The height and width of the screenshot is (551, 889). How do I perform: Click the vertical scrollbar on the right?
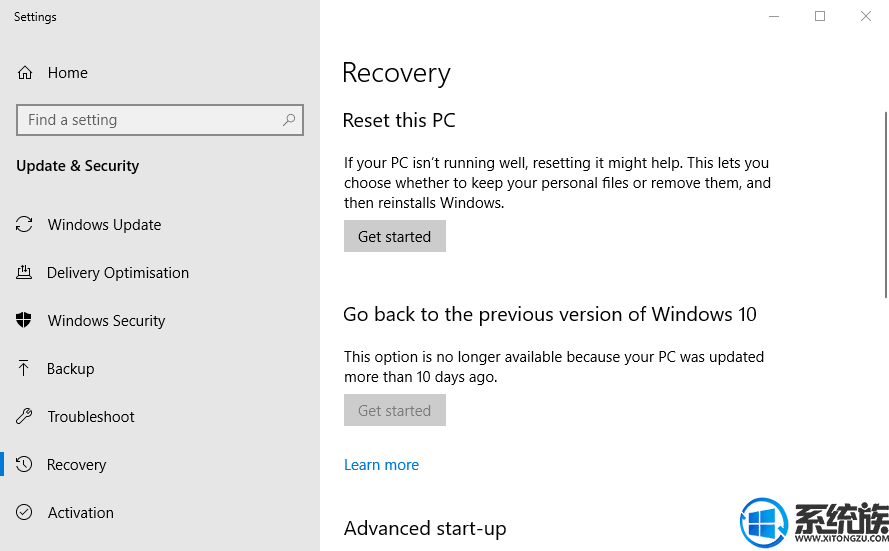click(x=886, y=205)
